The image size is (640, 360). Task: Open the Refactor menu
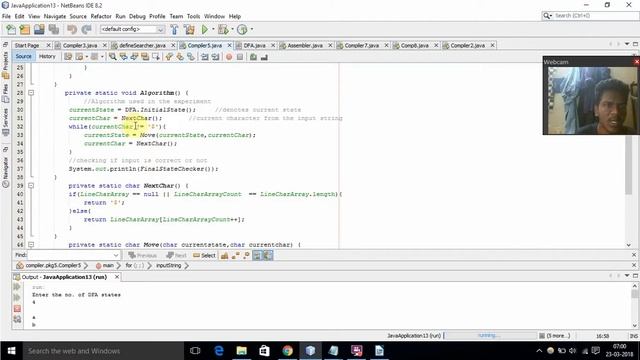(101, 16)
